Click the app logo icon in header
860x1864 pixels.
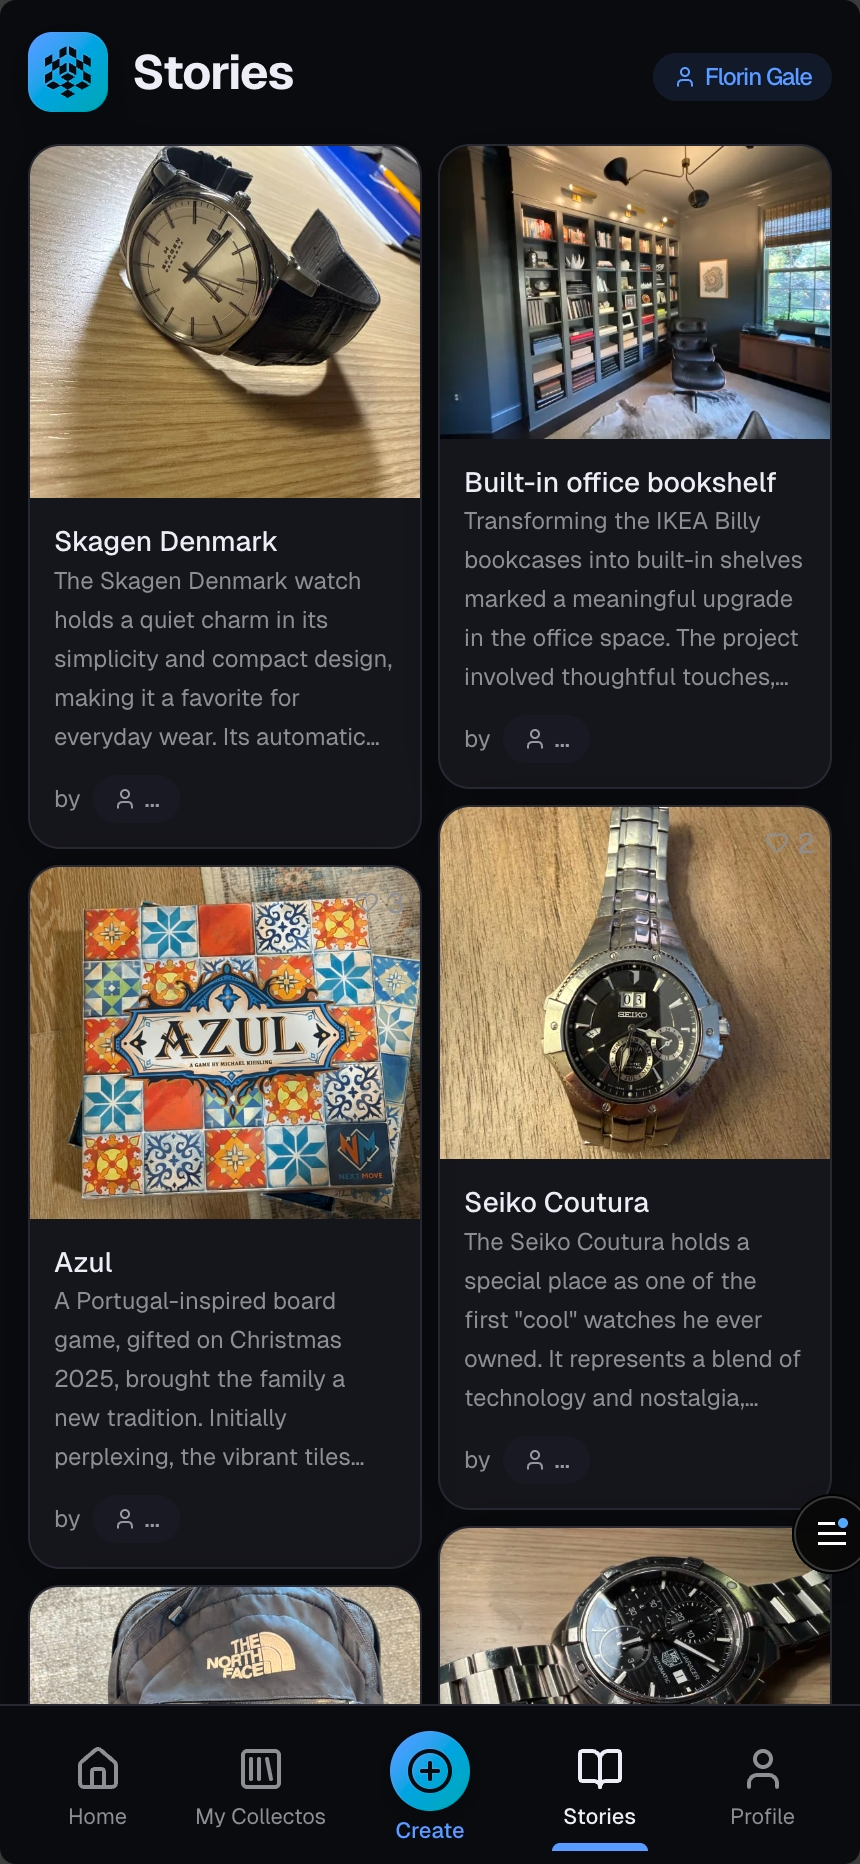pos(68,72)
